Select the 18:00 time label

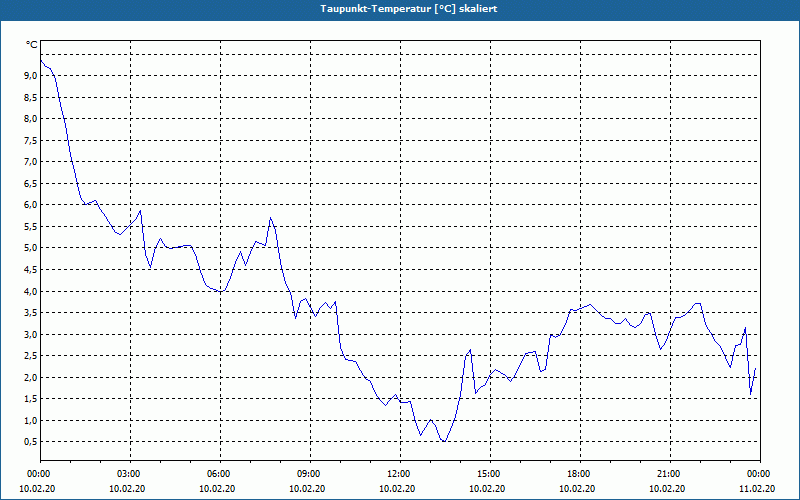(580, 474)
